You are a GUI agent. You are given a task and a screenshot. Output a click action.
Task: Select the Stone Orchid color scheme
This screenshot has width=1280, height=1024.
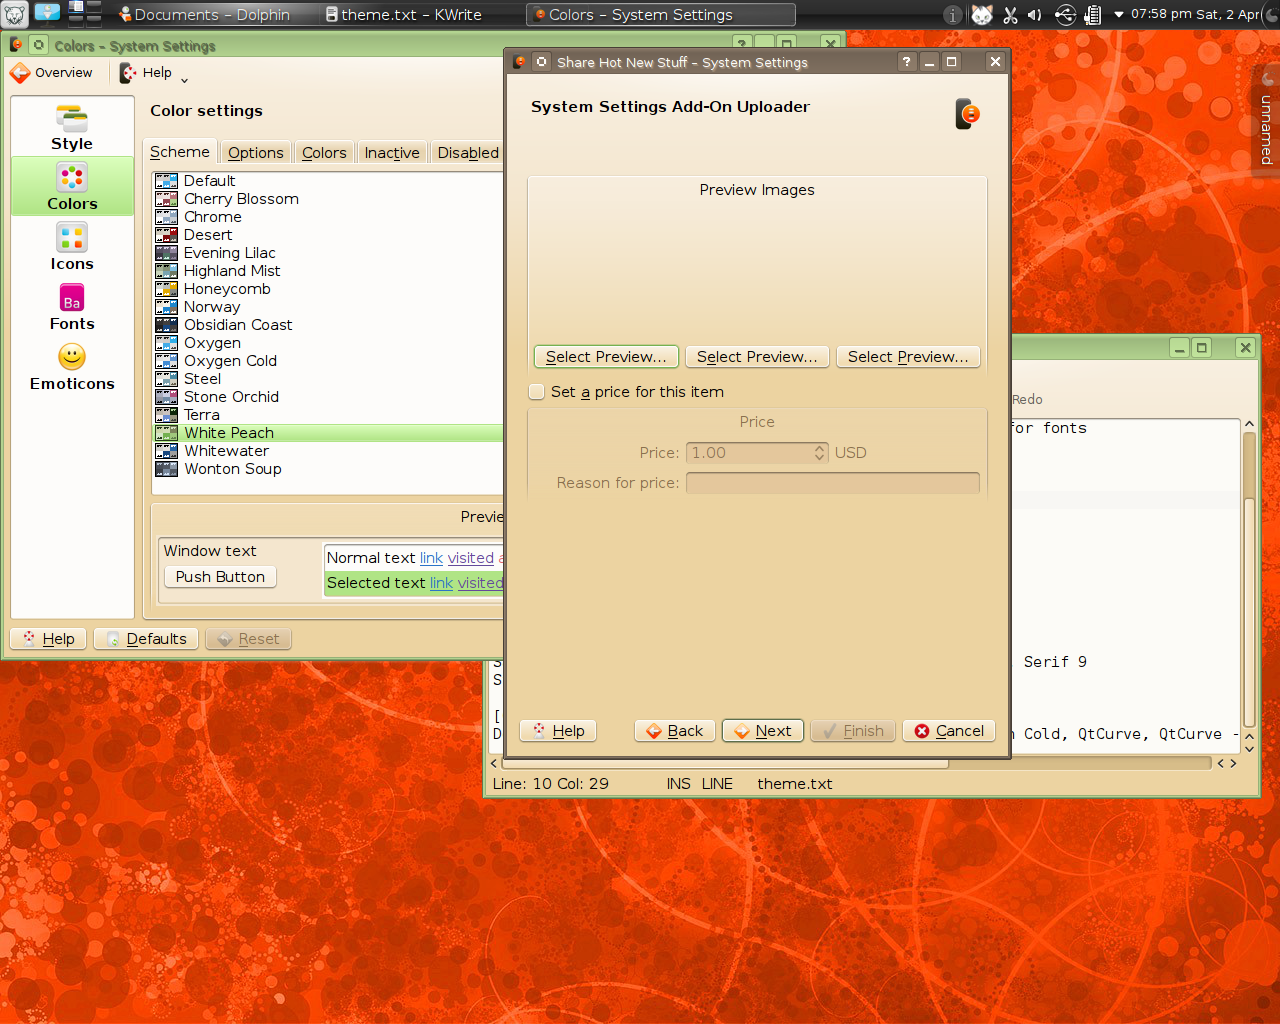pyautogui.click(x=328, y=397)
